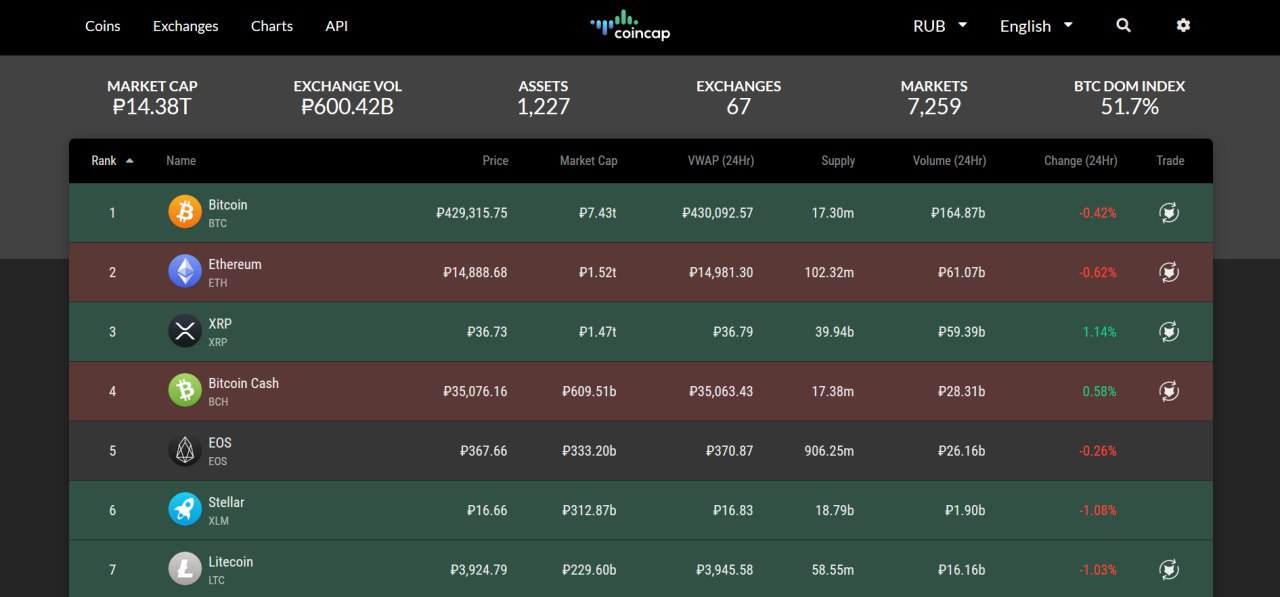Click Litecoin VWAP ₽3,945.58

tap(725, 570)
